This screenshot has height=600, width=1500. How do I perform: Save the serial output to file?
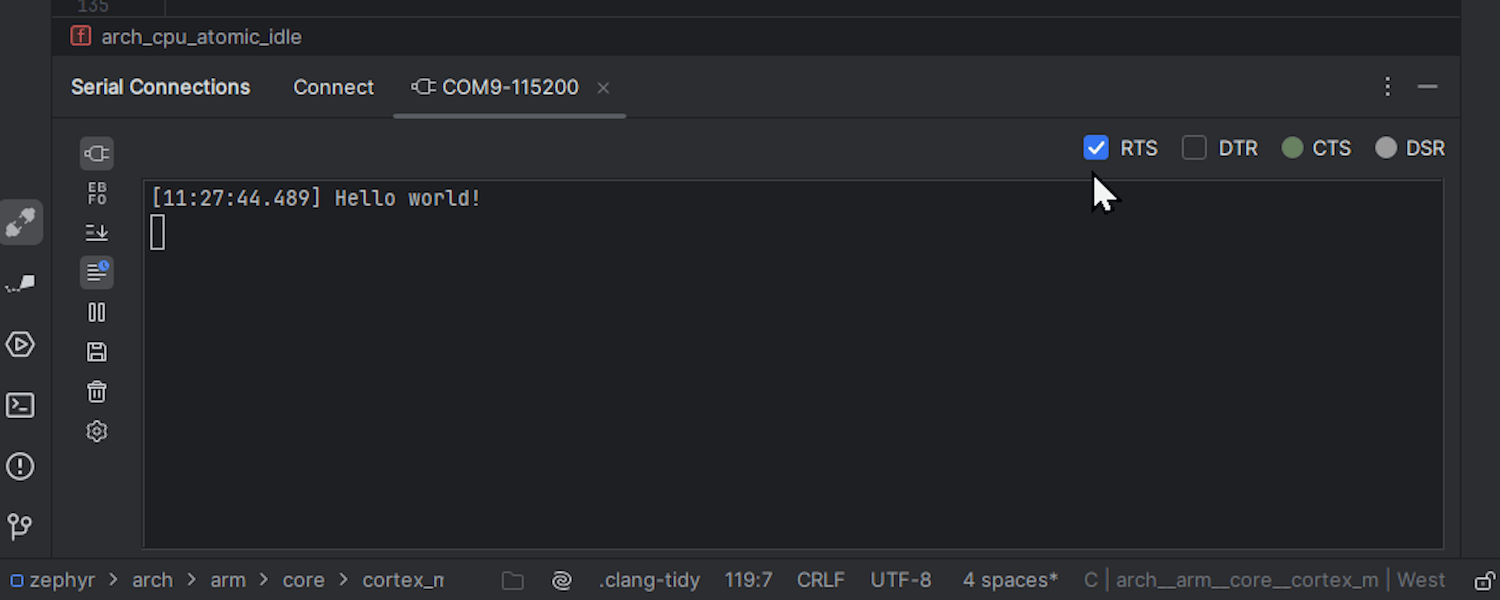click(97, 352)
